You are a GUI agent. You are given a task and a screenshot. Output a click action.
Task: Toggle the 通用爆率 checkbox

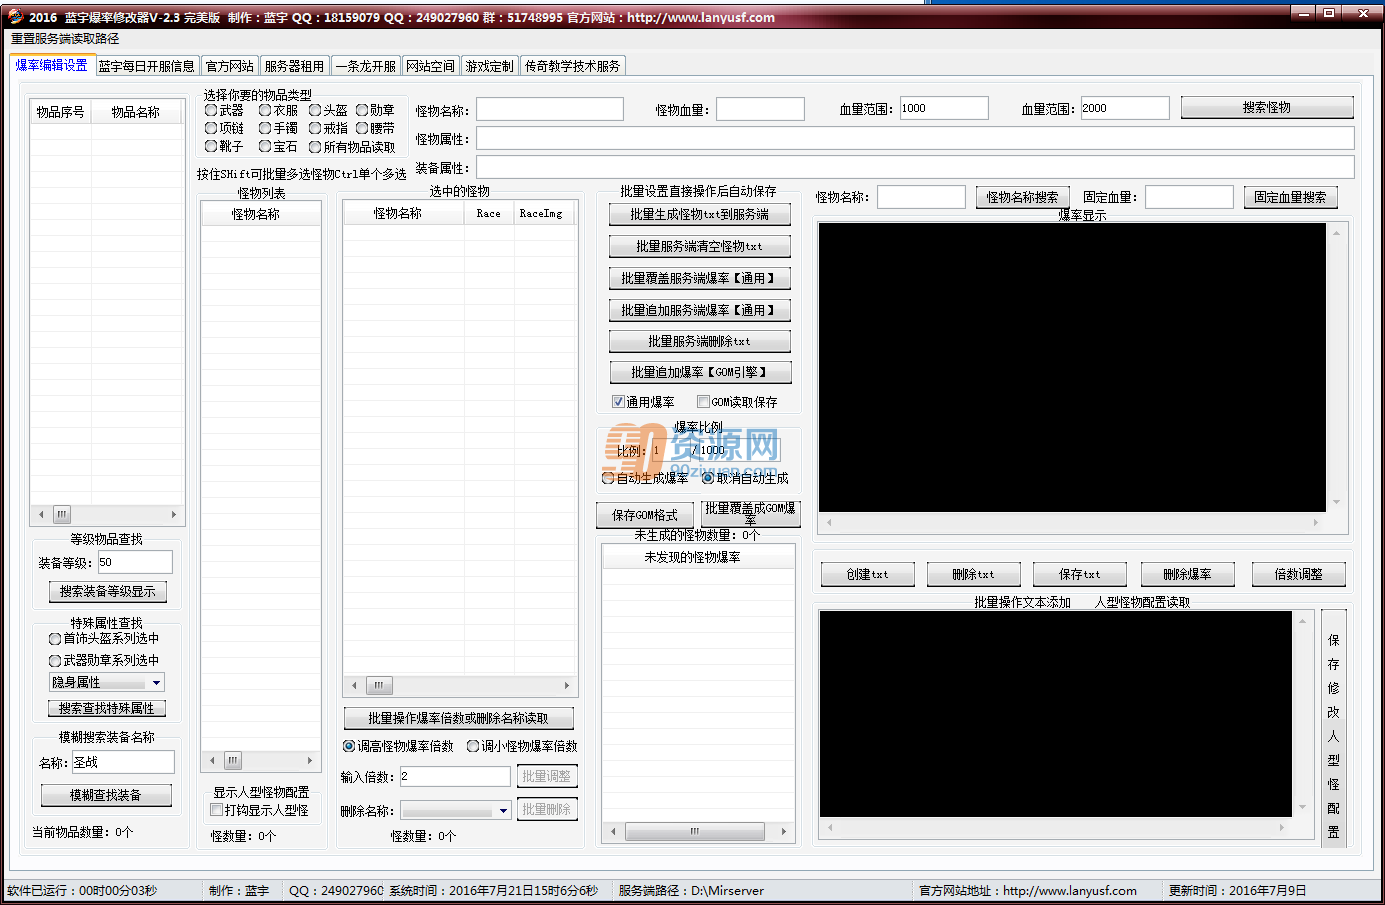click(x=618, y=402)
